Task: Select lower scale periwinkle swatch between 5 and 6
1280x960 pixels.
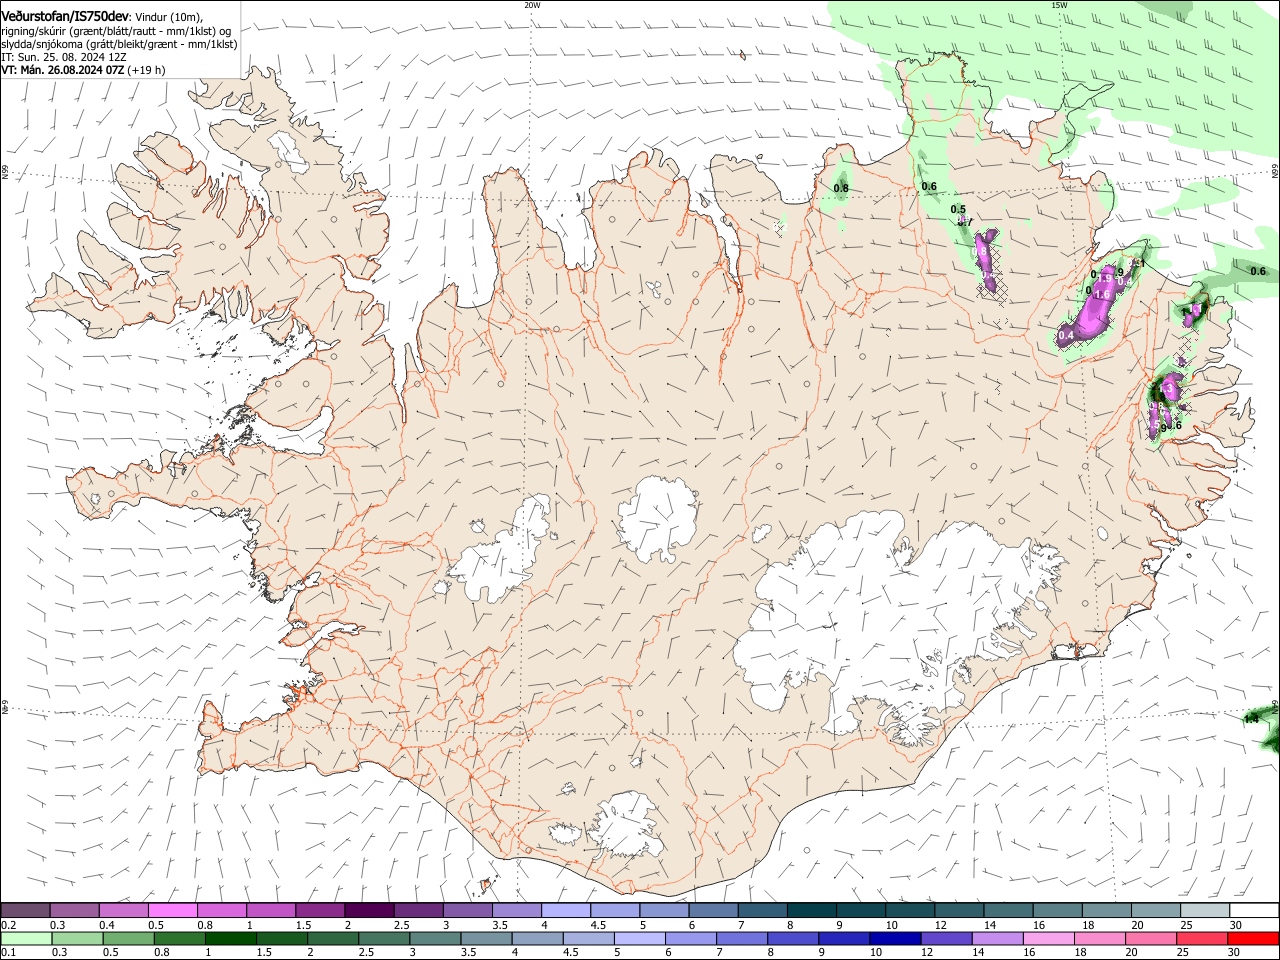Action: click(639, 938)
